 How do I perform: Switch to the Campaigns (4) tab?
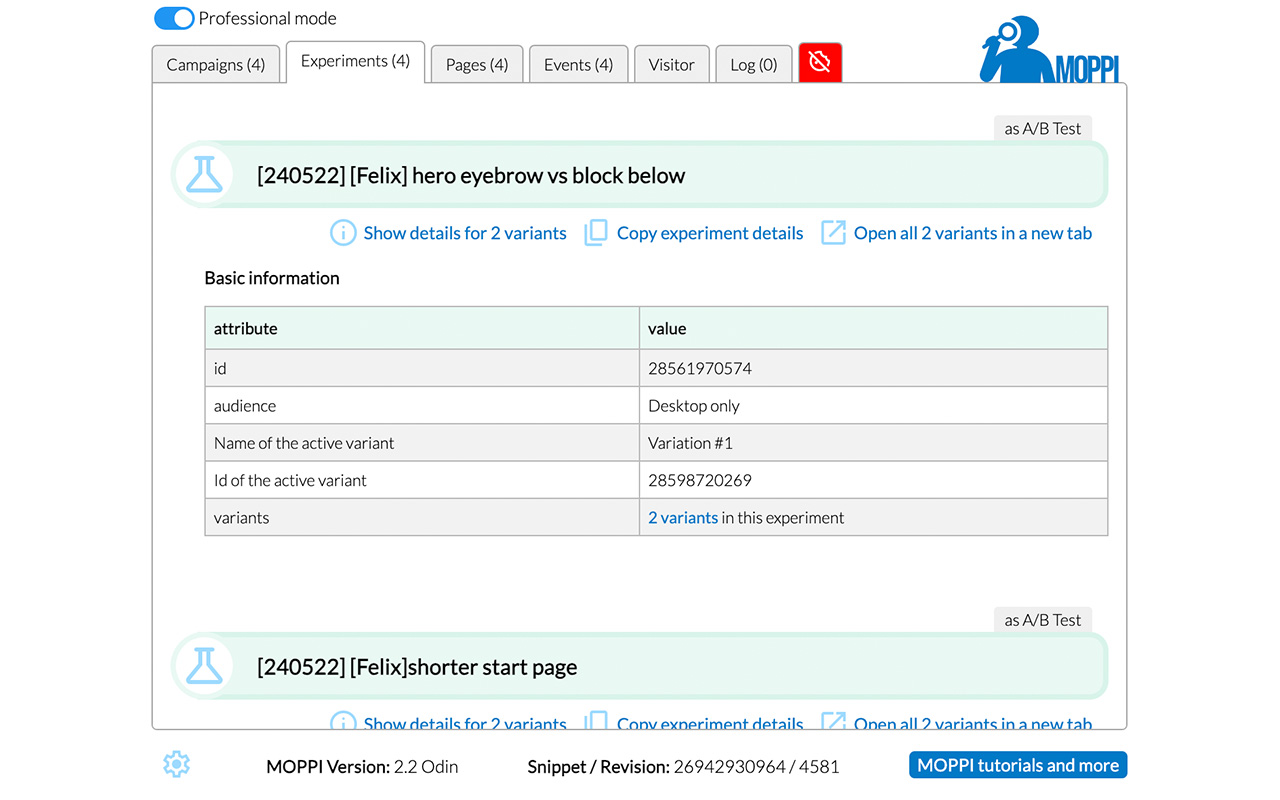(216, 65)
